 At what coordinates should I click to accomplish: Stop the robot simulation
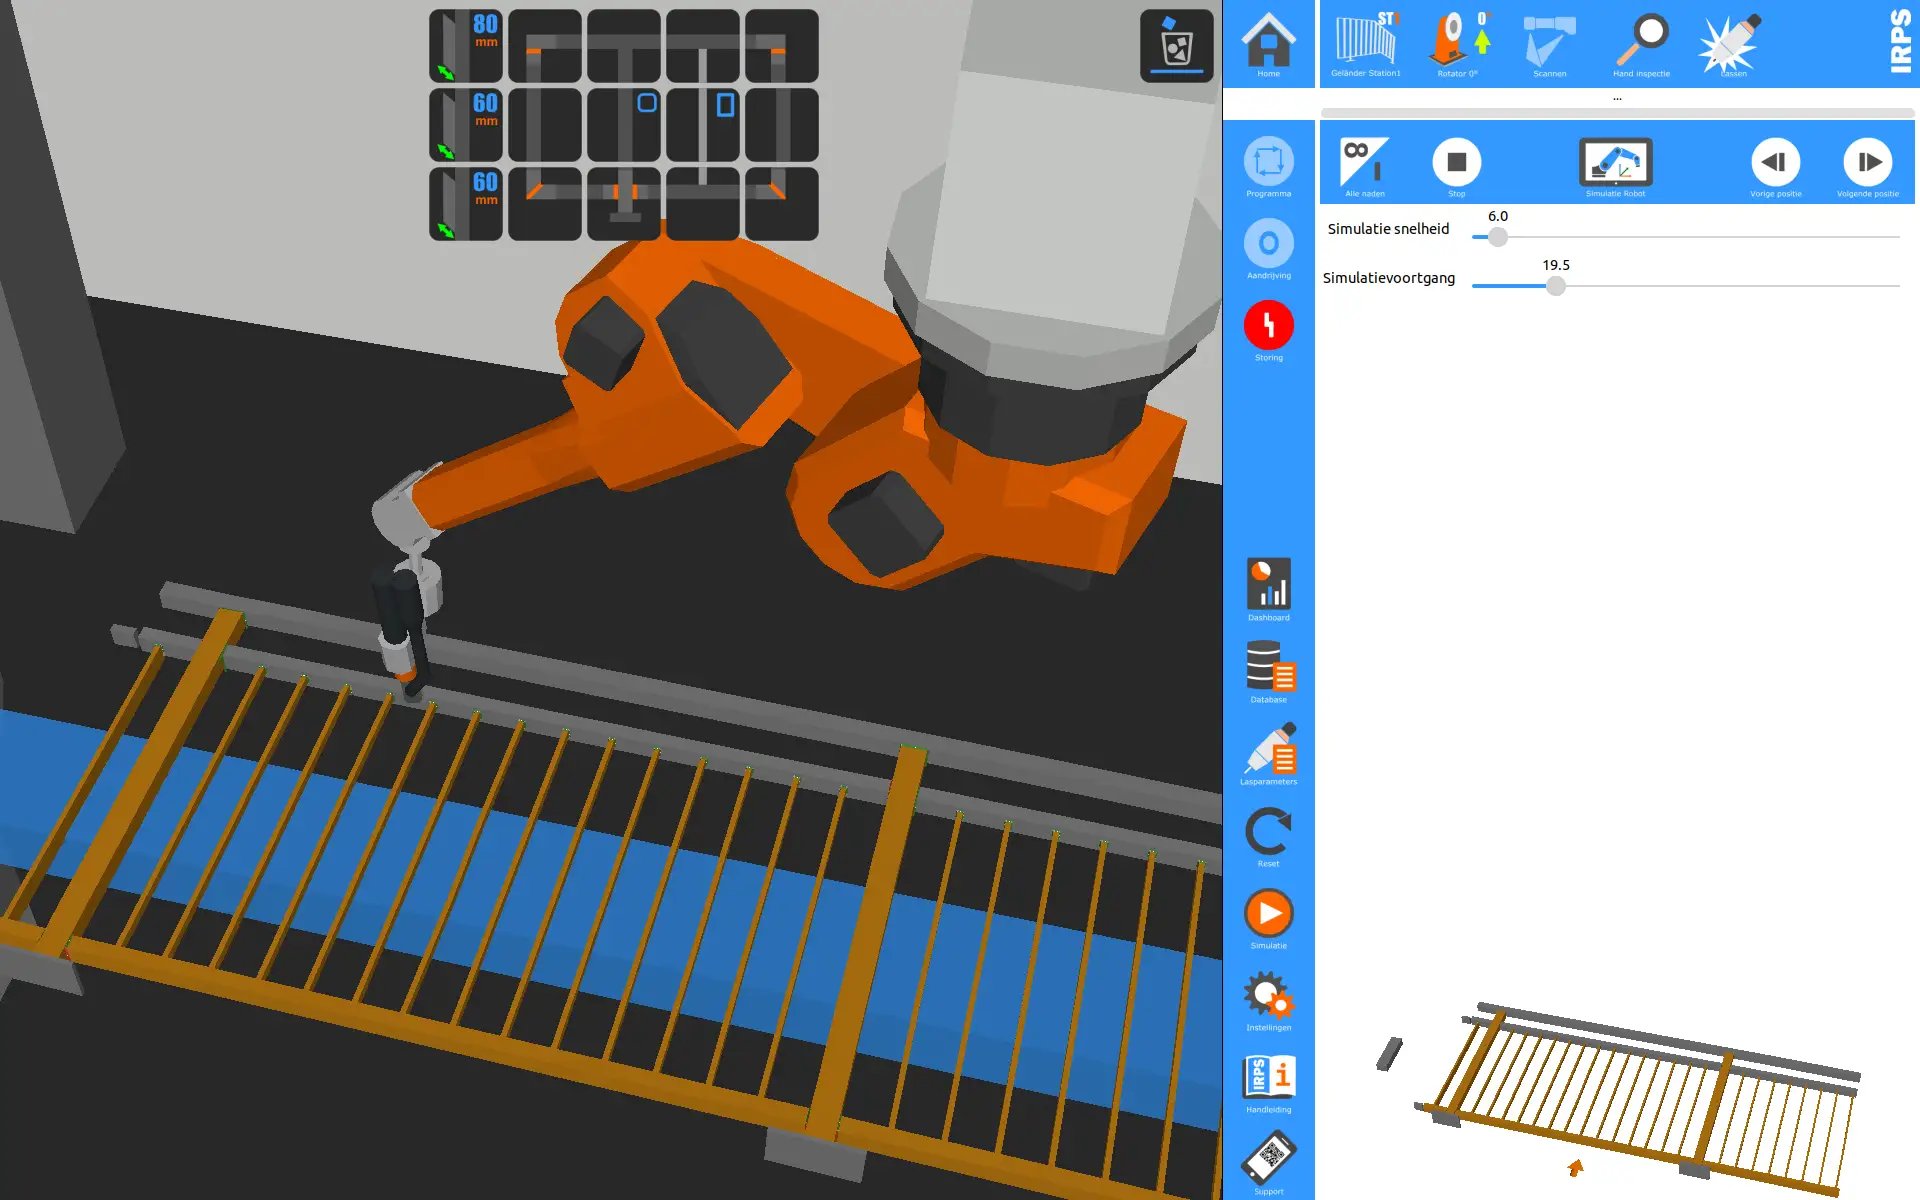point(1457,166)
